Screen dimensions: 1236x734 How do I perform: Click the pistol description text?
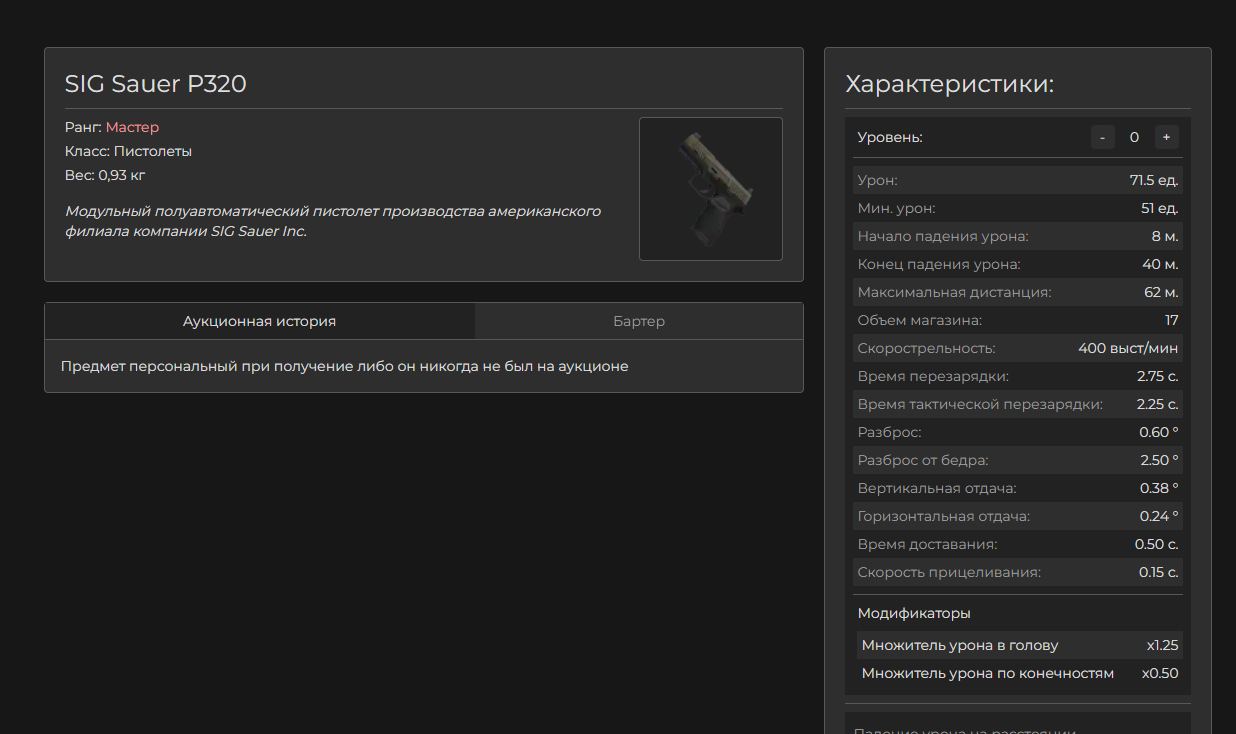[x=333, y=221]
